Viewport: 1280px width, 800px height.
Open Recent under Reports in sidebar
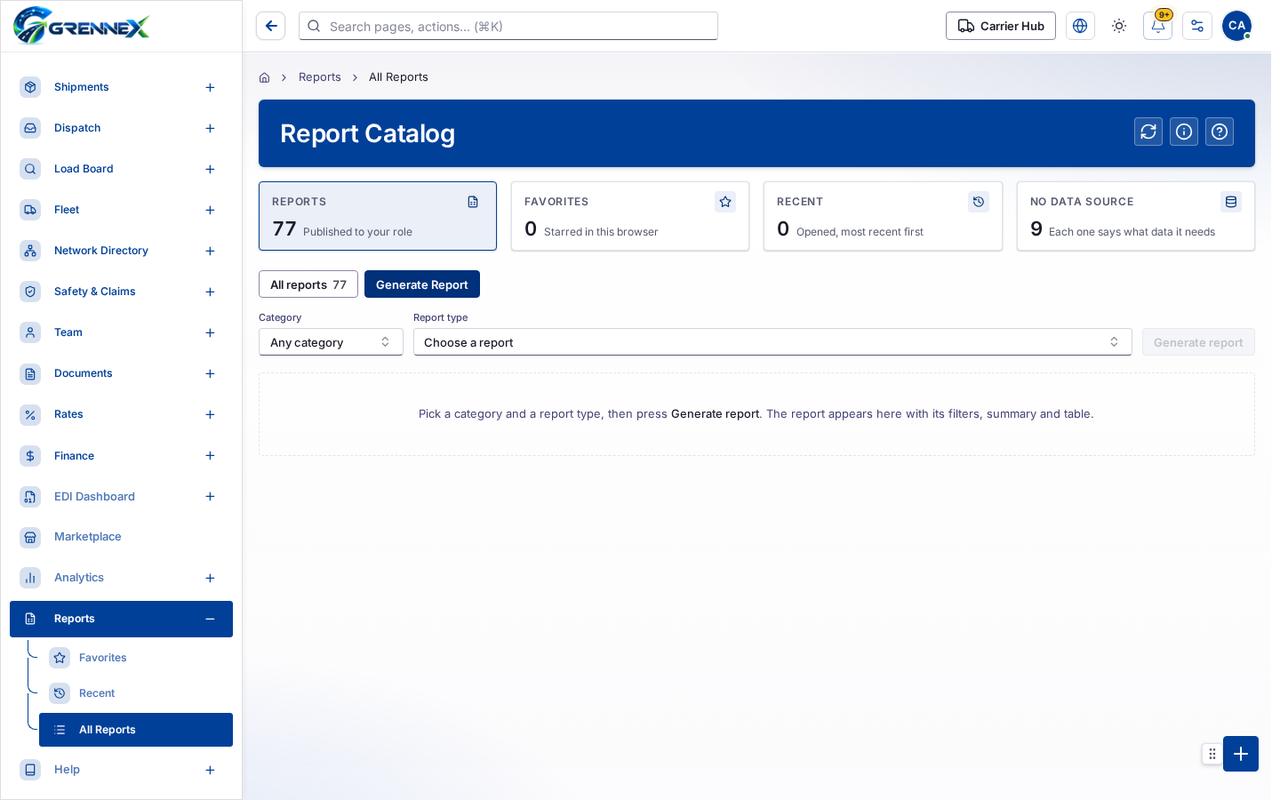pos(136,693)
